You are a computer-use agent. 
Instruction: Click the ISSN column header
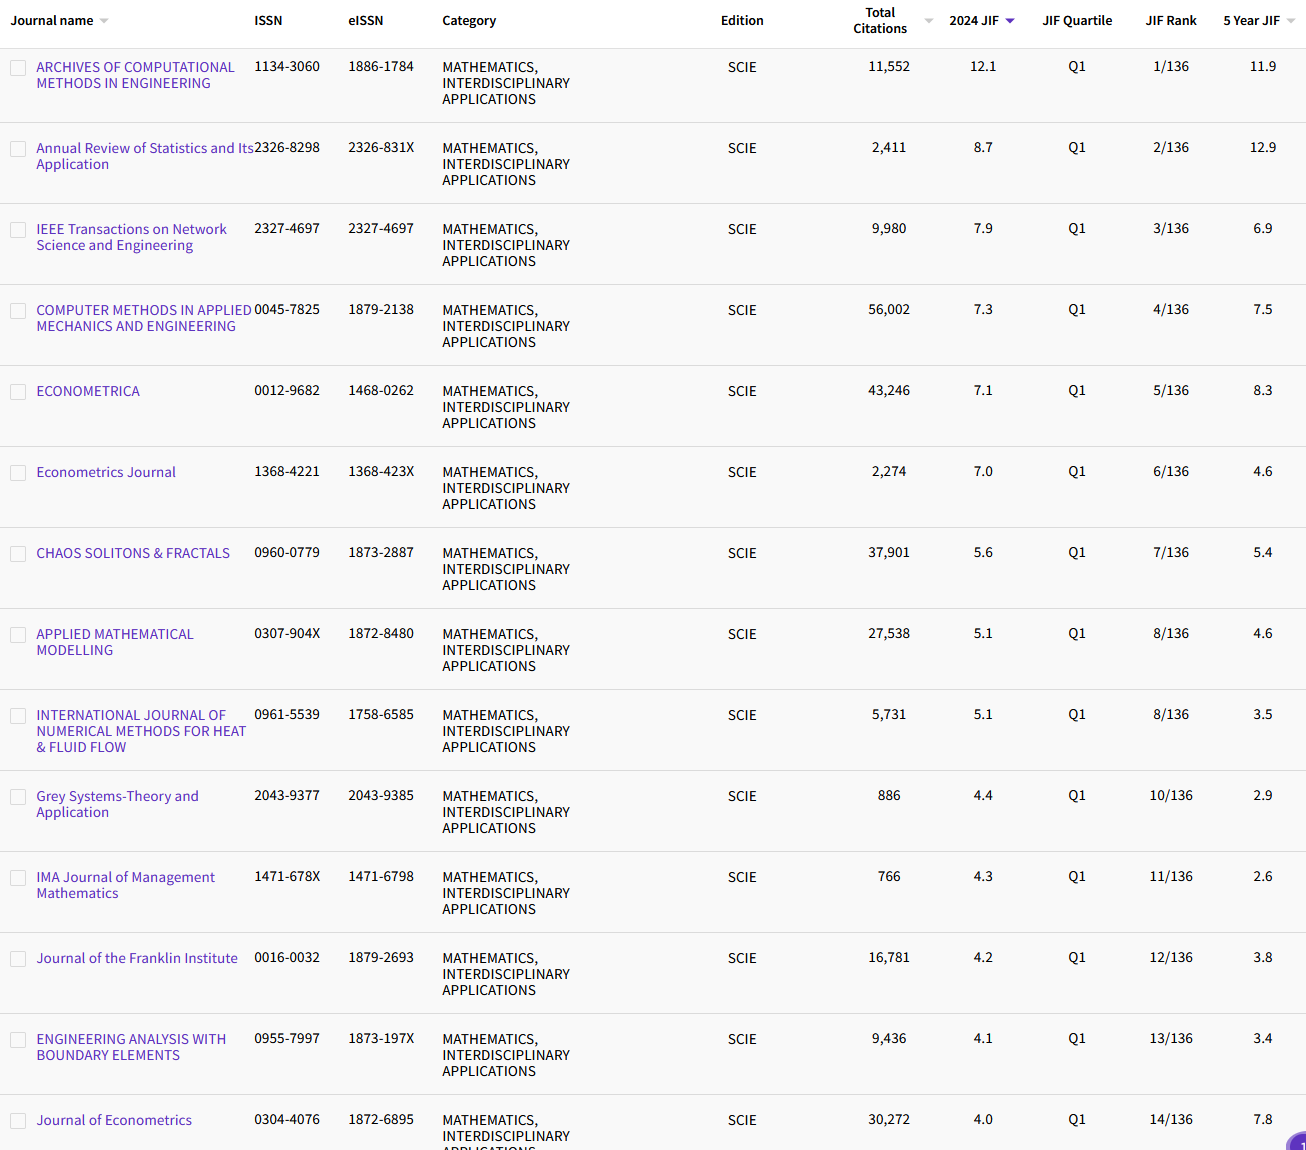click(268, 19)
